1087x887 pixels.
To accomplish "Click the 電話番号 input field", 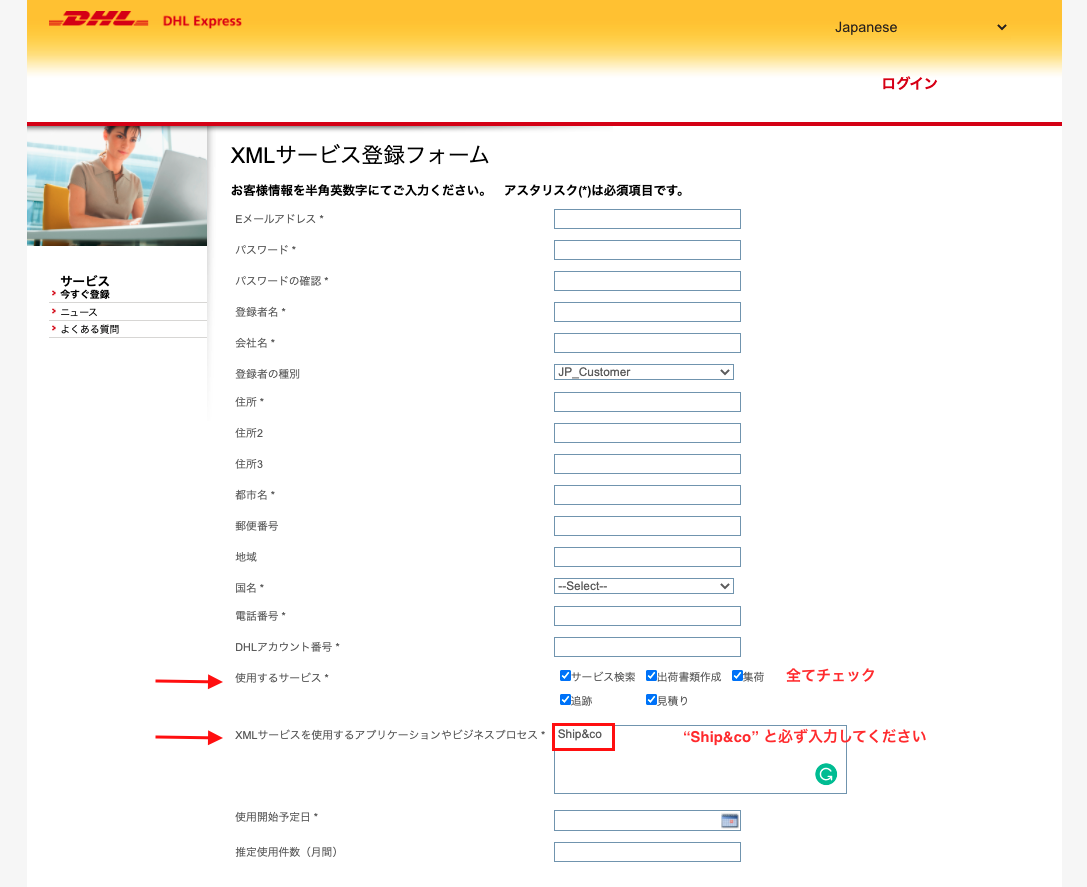I will 647,616.
